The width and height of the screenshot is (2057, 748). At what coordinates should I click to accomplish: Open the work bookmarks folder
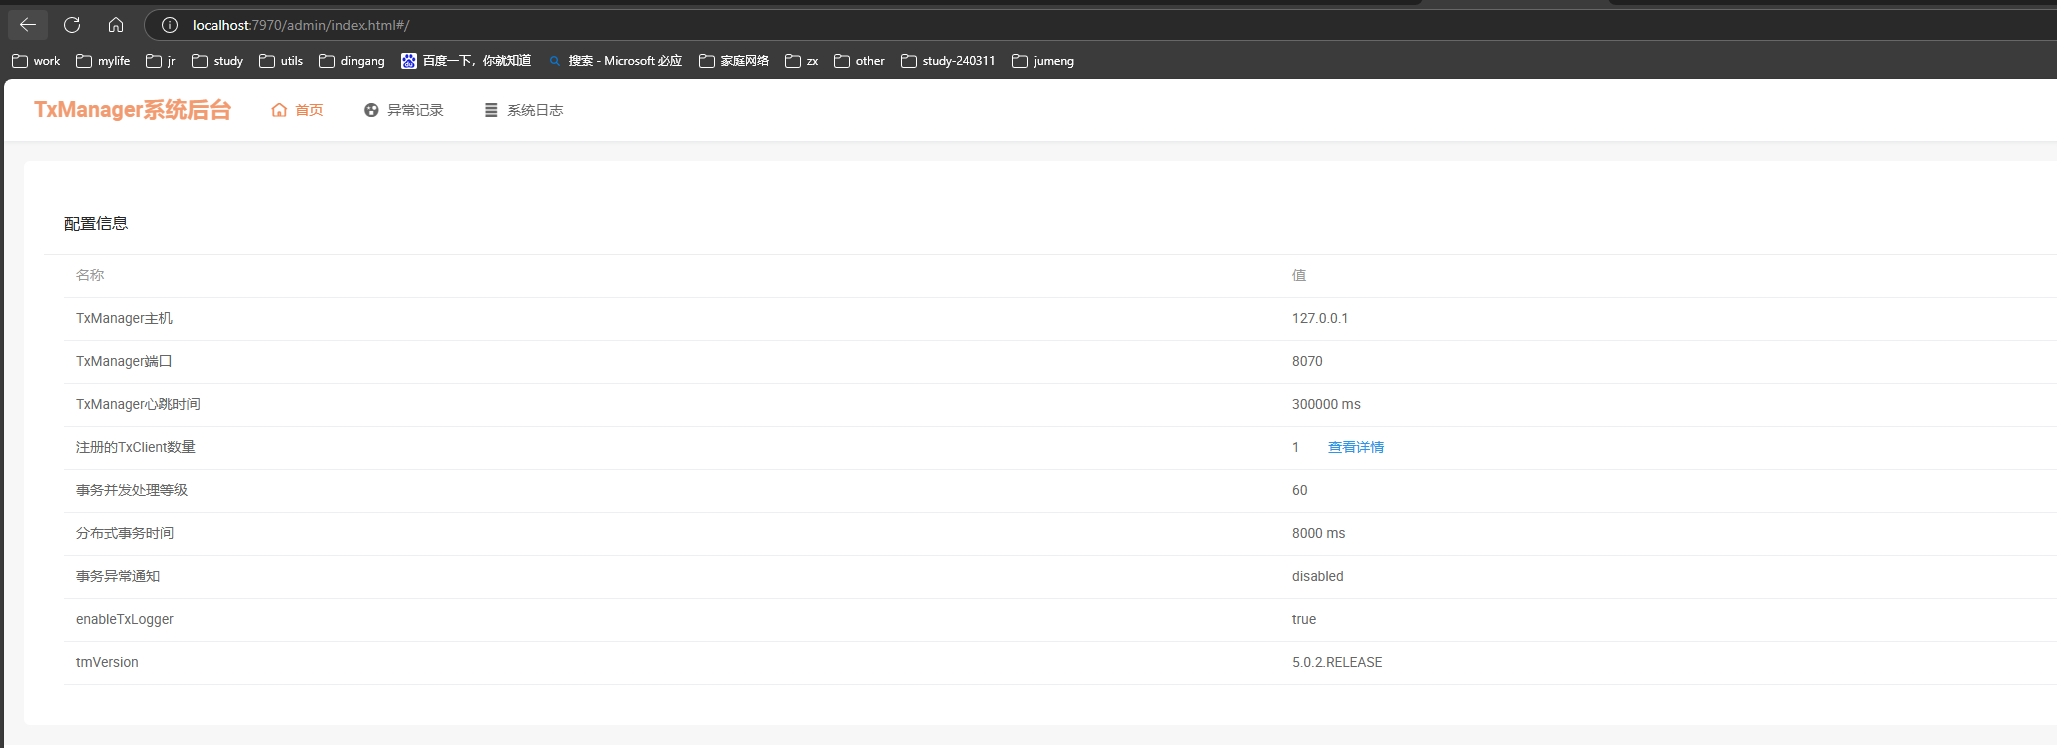pos(36,61)
